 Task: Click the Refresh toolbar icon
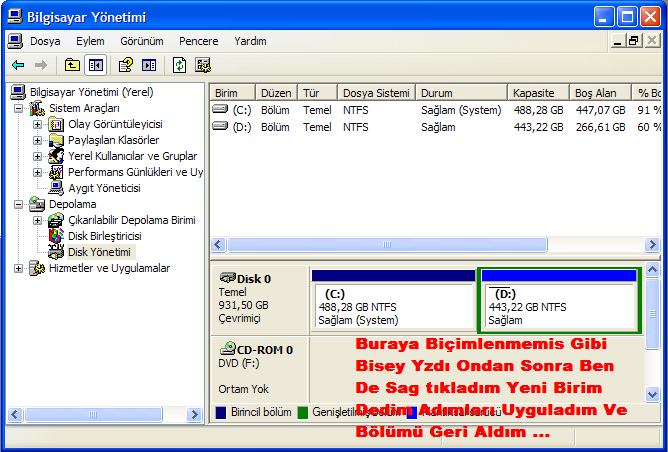click(x=179, y=65)
